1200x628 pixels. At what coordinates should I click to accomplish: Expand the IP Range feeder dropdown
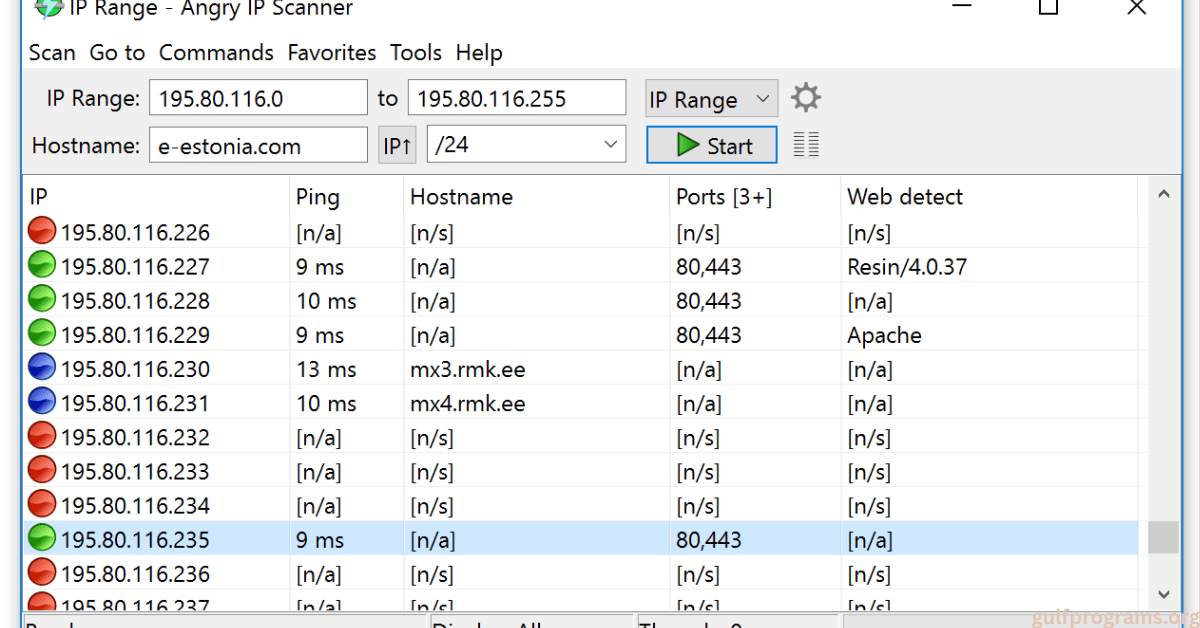[x=711, y=99]
